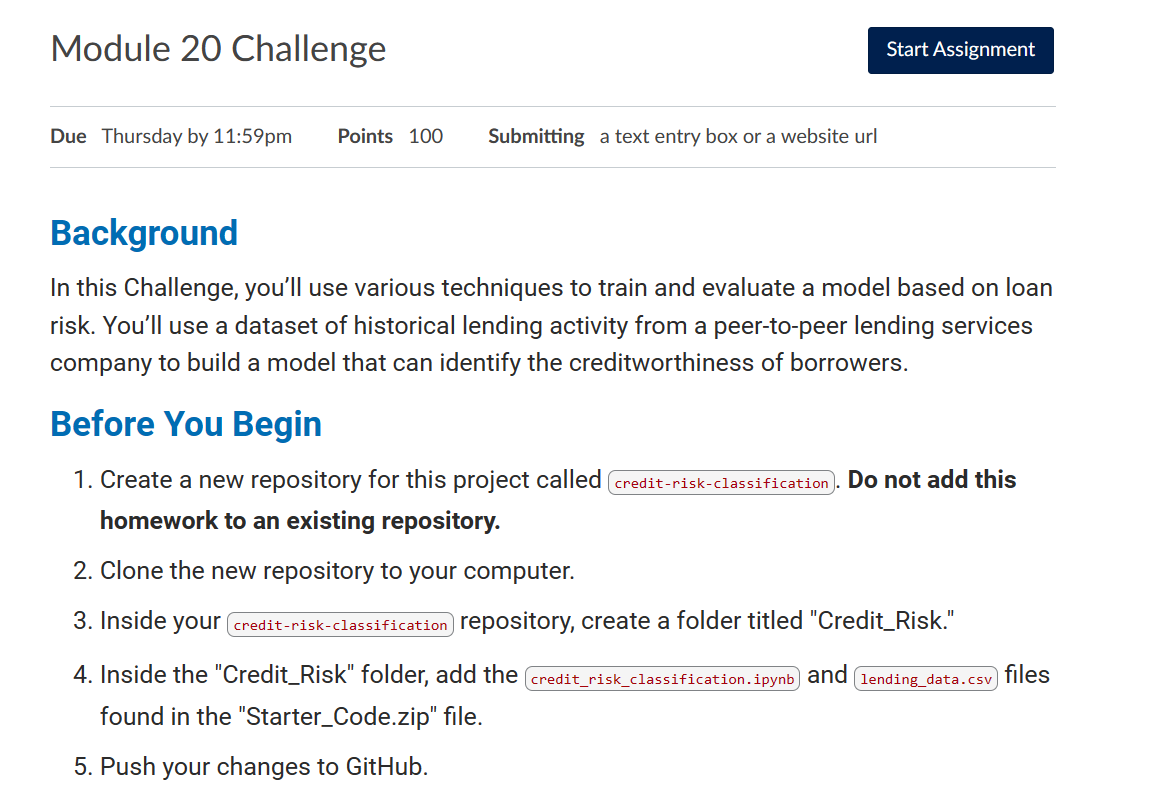This screenshot has width=1152, height=798.
Task: Click the Start Assignment button
Action: pos(960,50)
